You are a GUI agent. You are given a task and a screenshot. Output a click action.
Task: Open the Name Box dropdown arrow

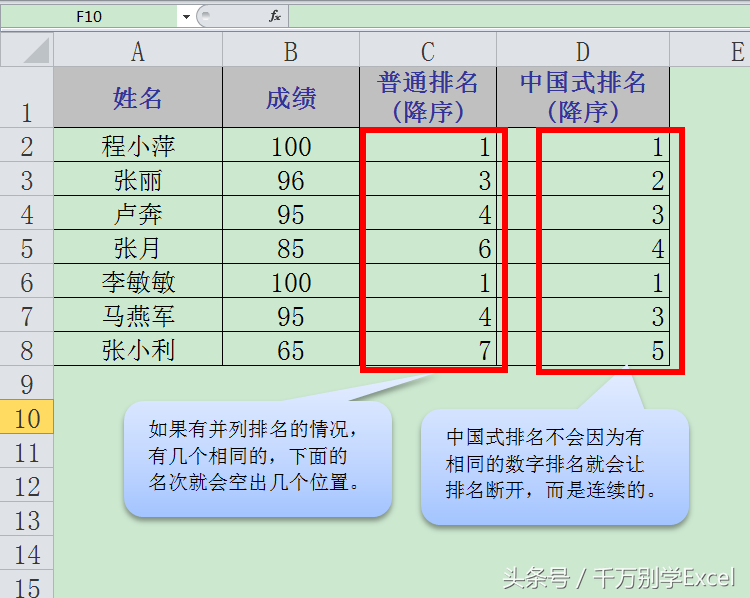pos(186,17)
